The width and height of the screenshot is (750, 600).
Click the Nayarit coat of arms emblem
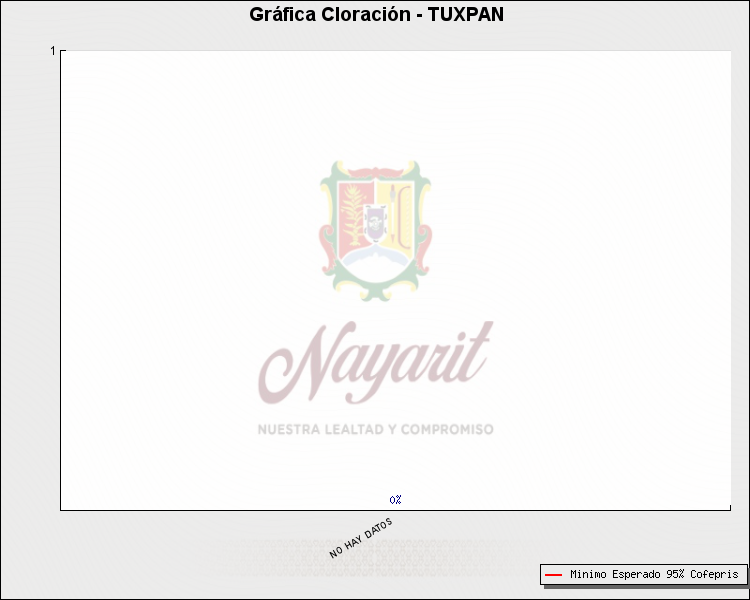pos(375,230)
